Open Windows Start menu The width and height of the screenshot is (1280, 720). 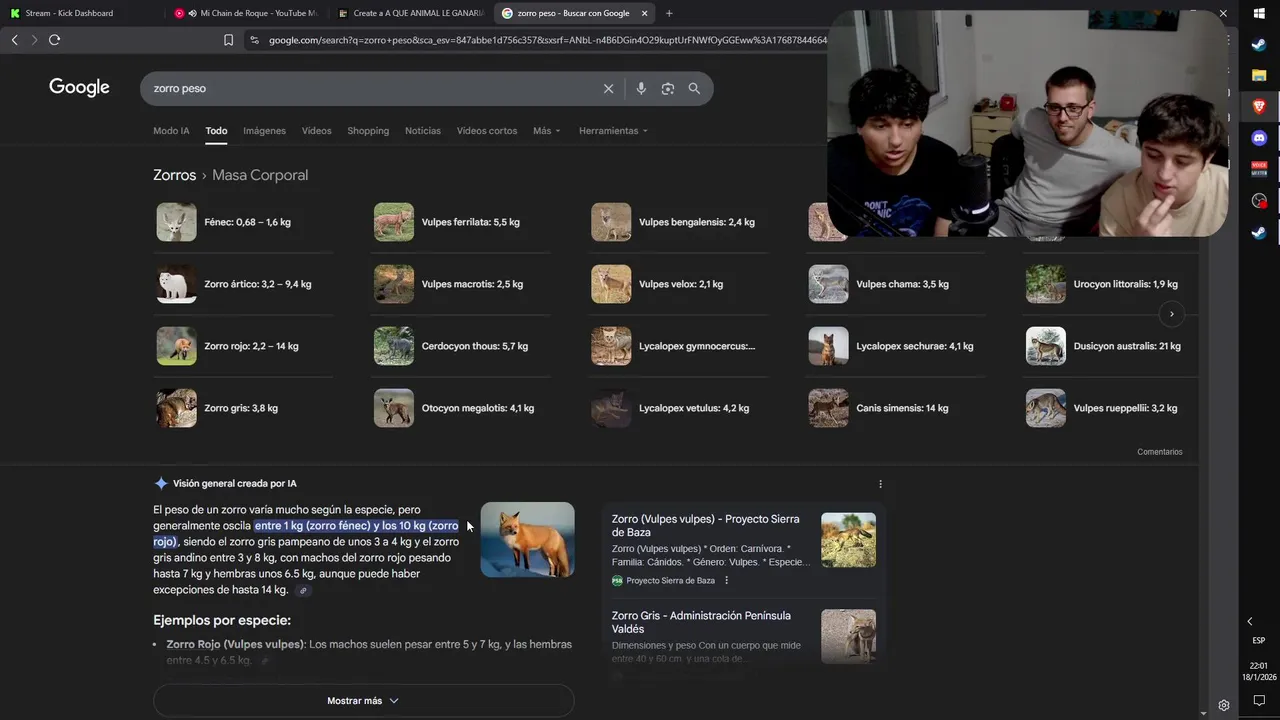pyautogui.click(x=1259, y=13)
